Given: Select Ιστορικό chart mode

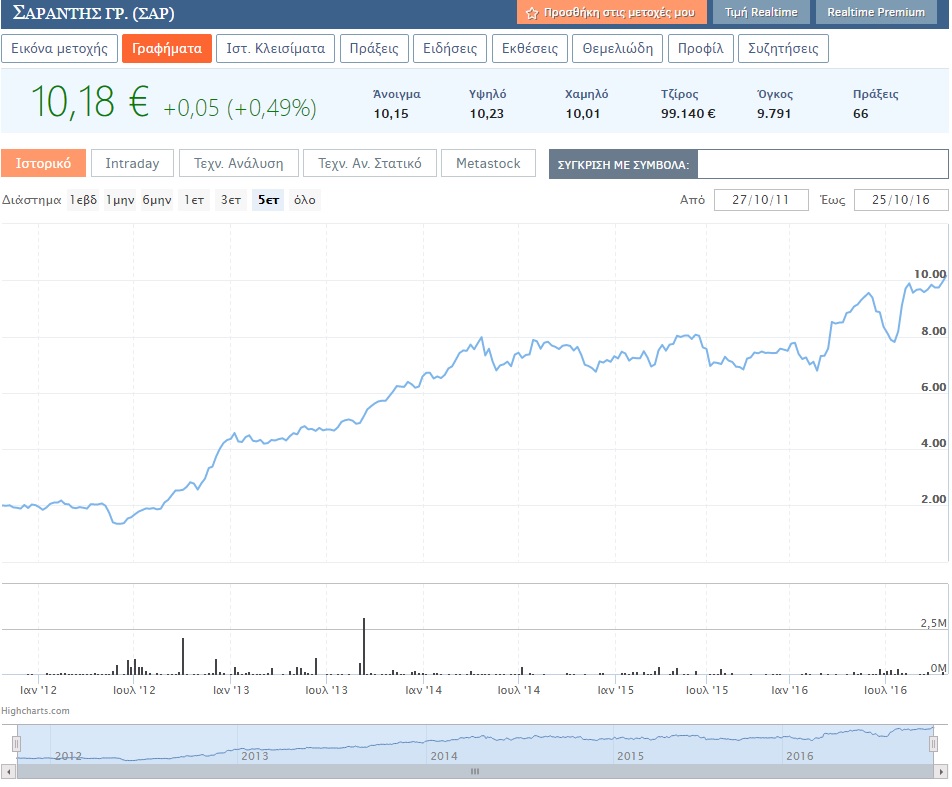Looking at the screenshot, I should point(43,163).
